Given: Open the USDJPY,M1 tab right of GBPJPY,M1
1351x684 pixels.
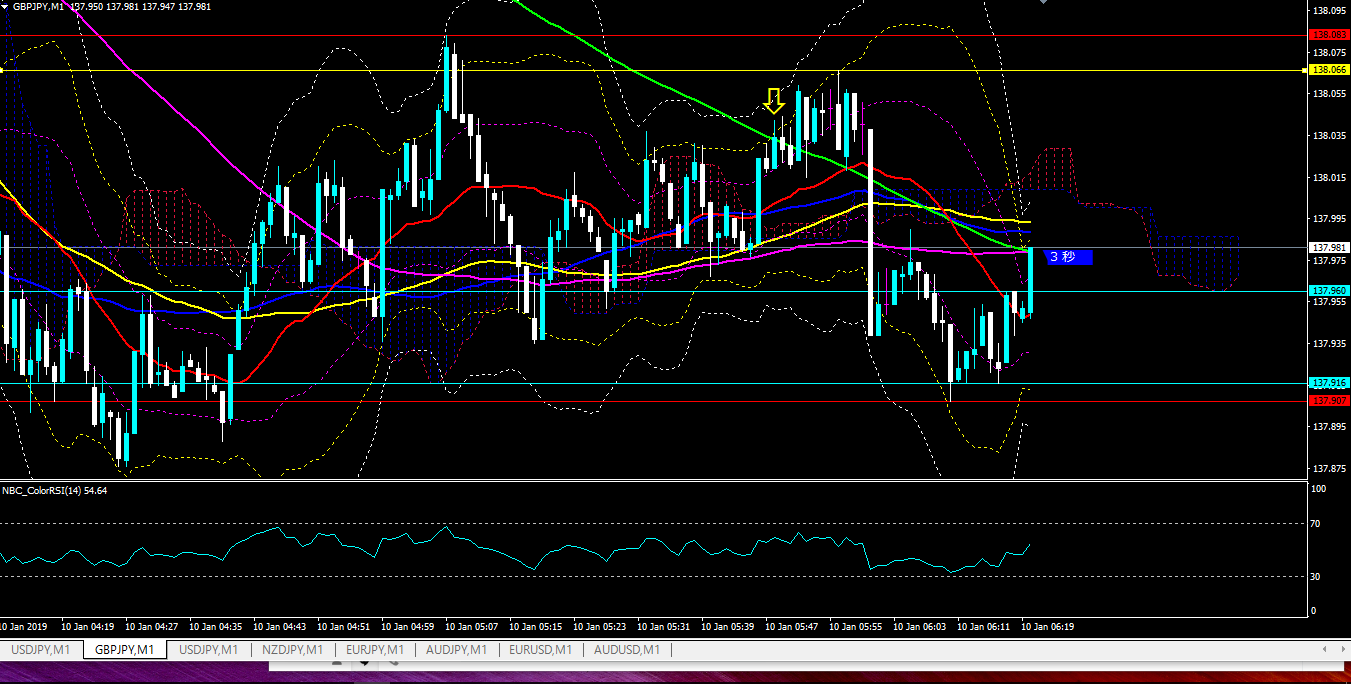Looking at the screenshot, I should [208, 650].
